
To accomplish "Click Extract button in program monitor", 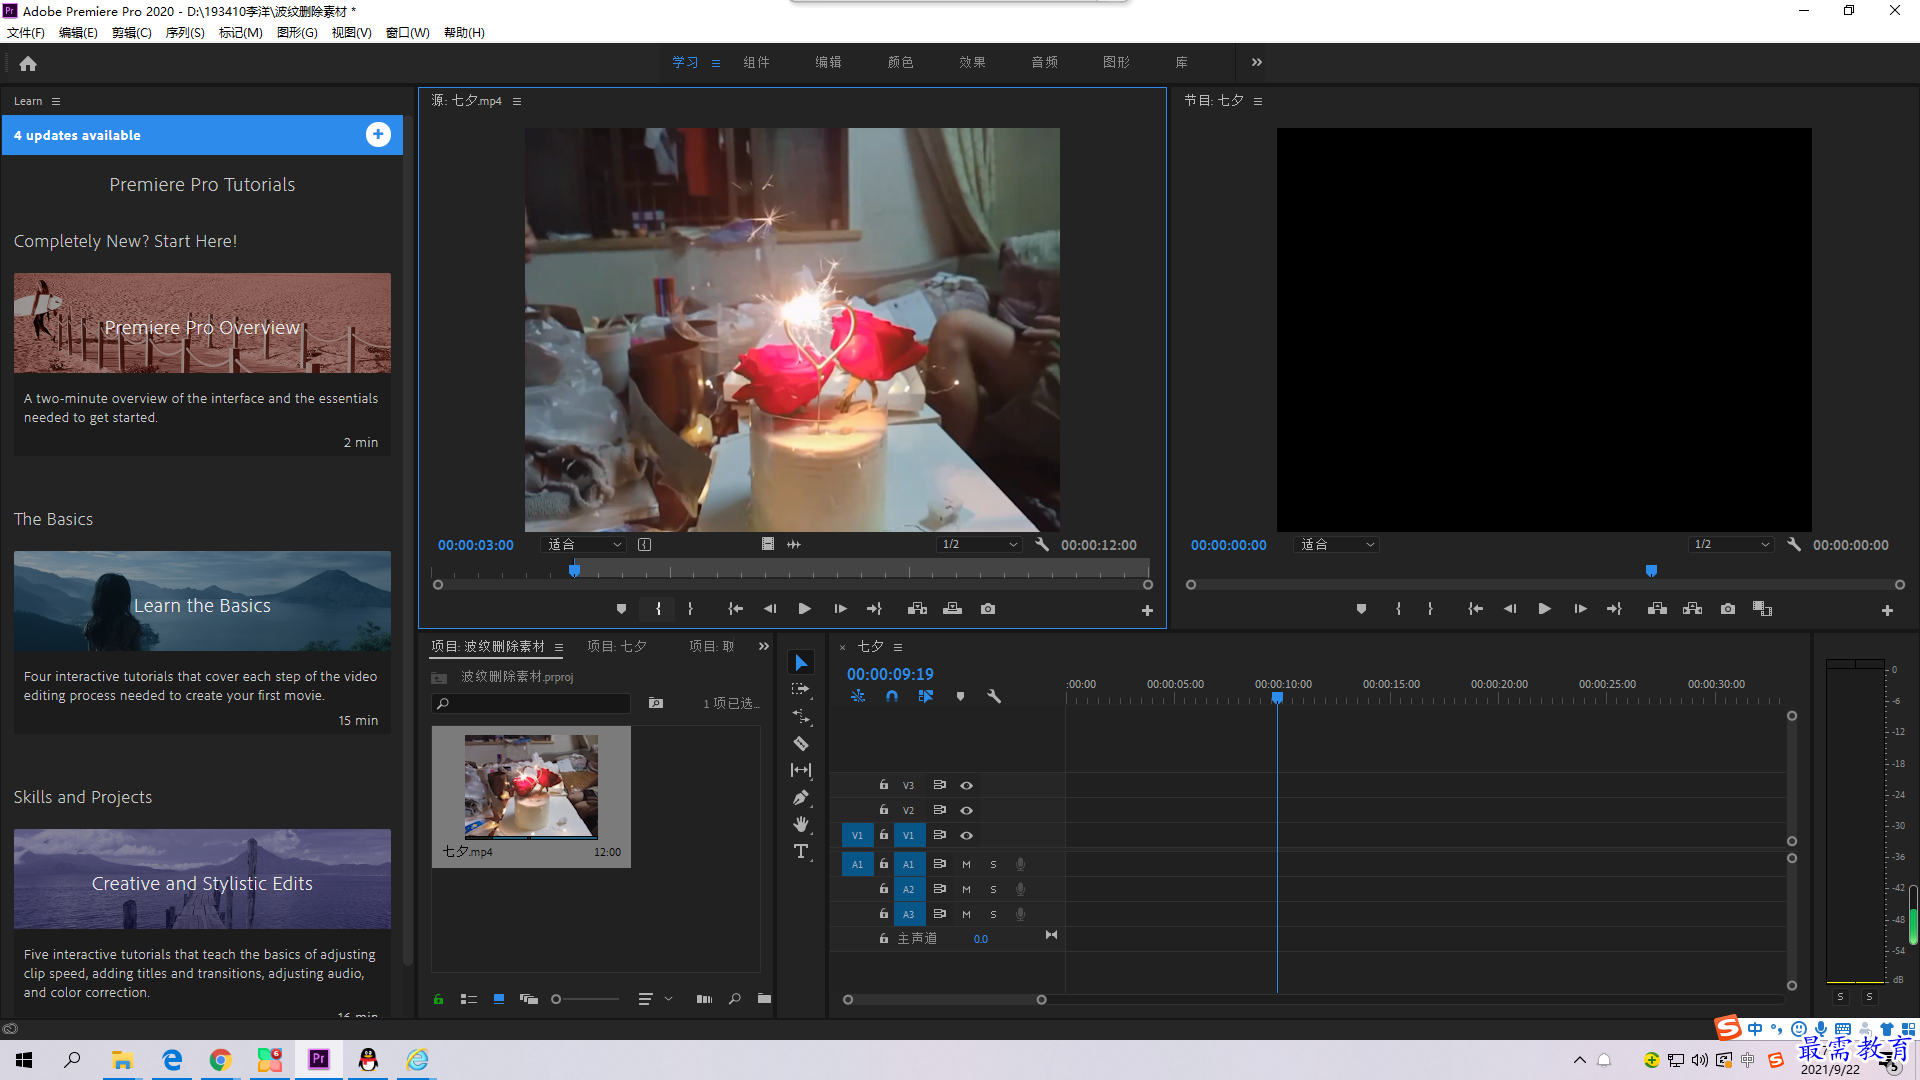I will 1692,609.
